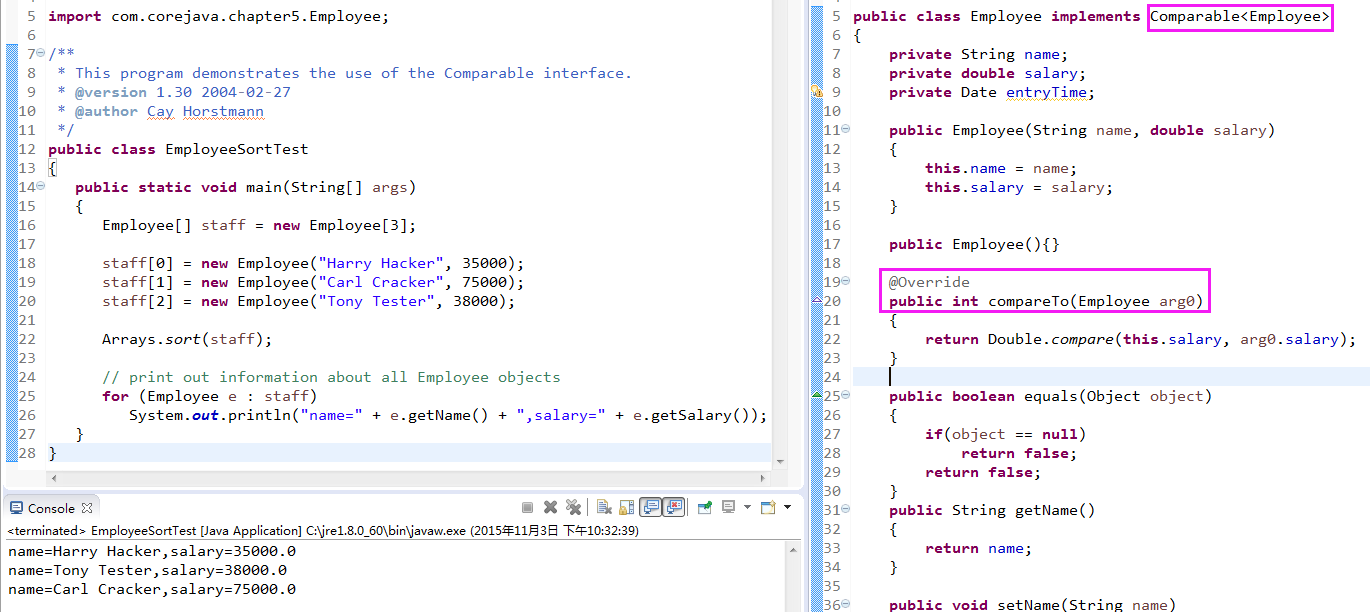
Task: Toggle Show Console When Standard Error Changes
Action: [x=673, y=507]
